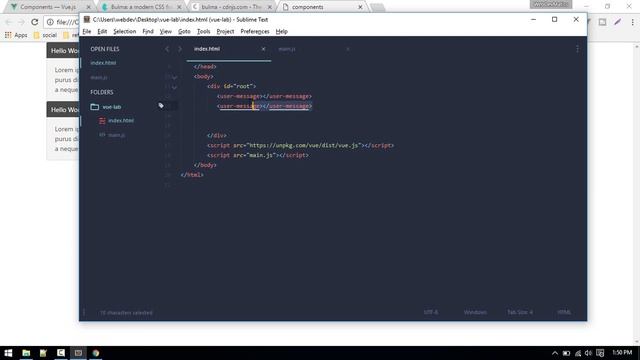640x360 pixels.
Task: Open index.html in the vue-lab folder
Action: pos(121,120)
